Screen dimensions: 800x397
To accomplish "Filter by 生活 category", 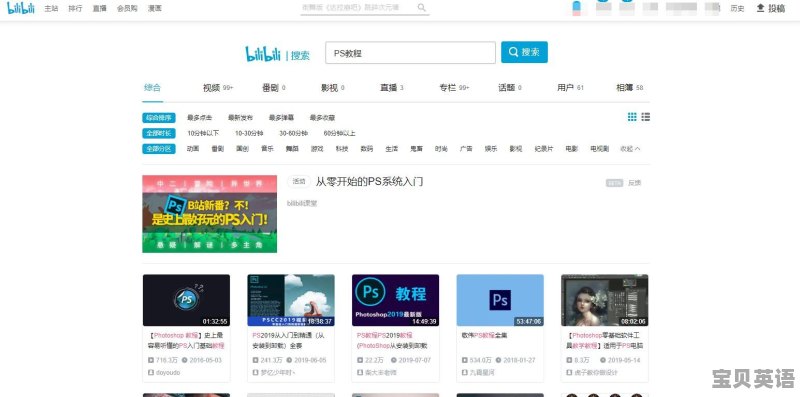I will (x=391, y=149).
